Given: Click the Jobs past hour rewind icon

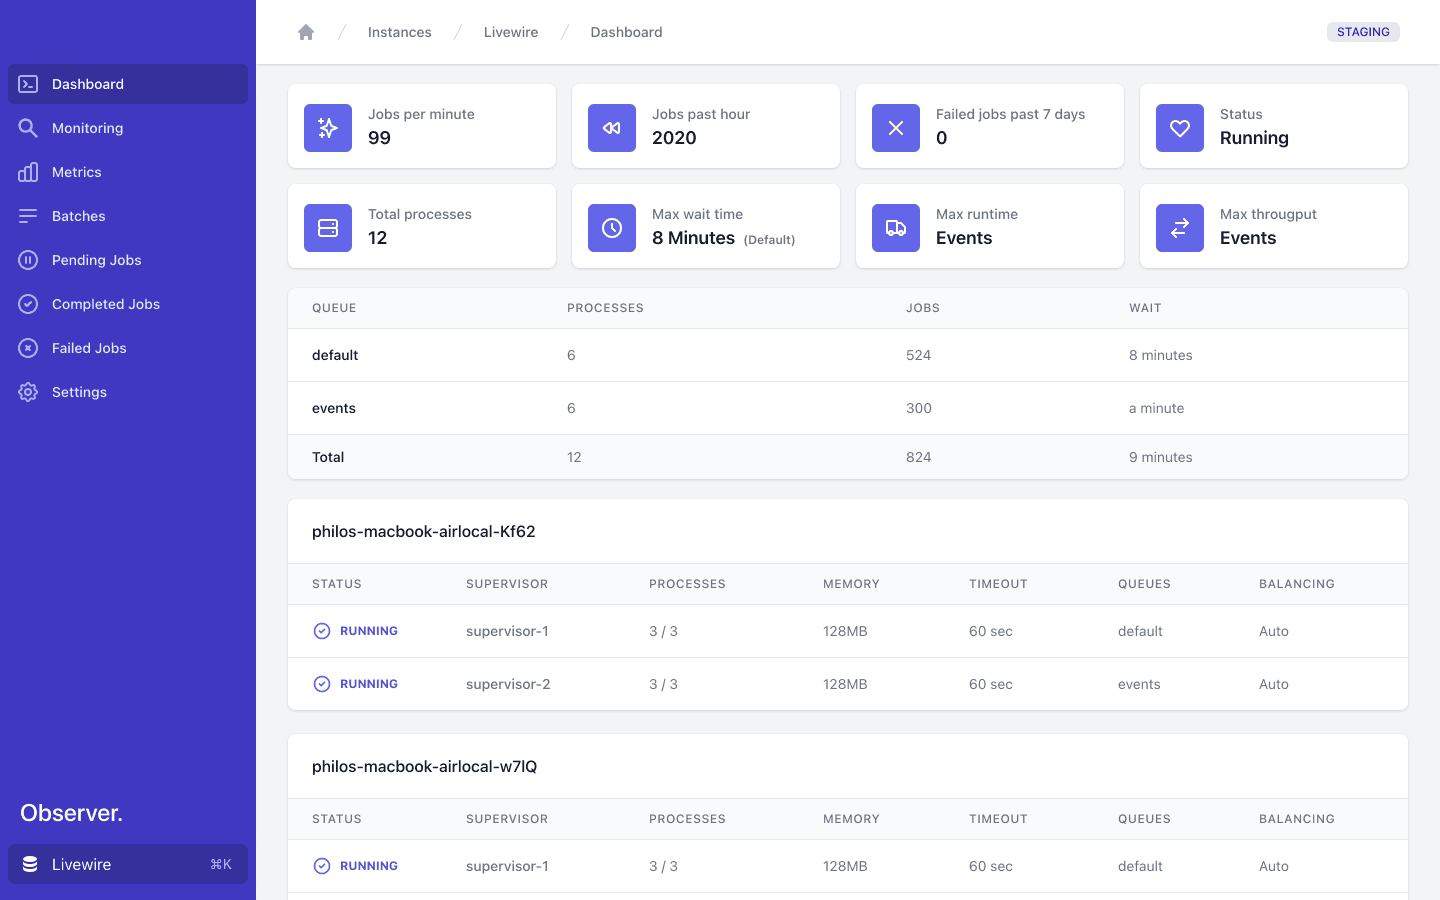Looking at the screenshot, I should pos(612,128).
